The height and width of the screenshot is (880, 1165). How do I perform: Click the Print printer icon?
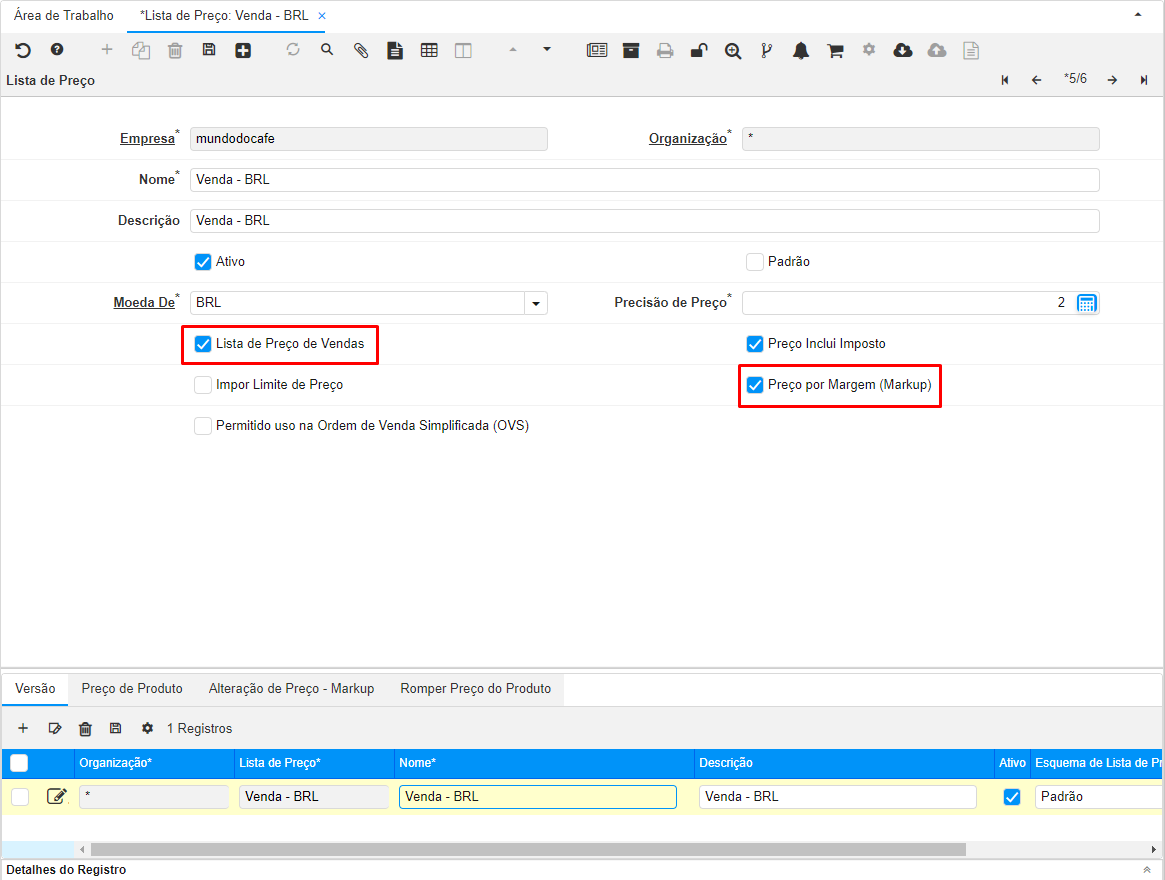point(665,50)
